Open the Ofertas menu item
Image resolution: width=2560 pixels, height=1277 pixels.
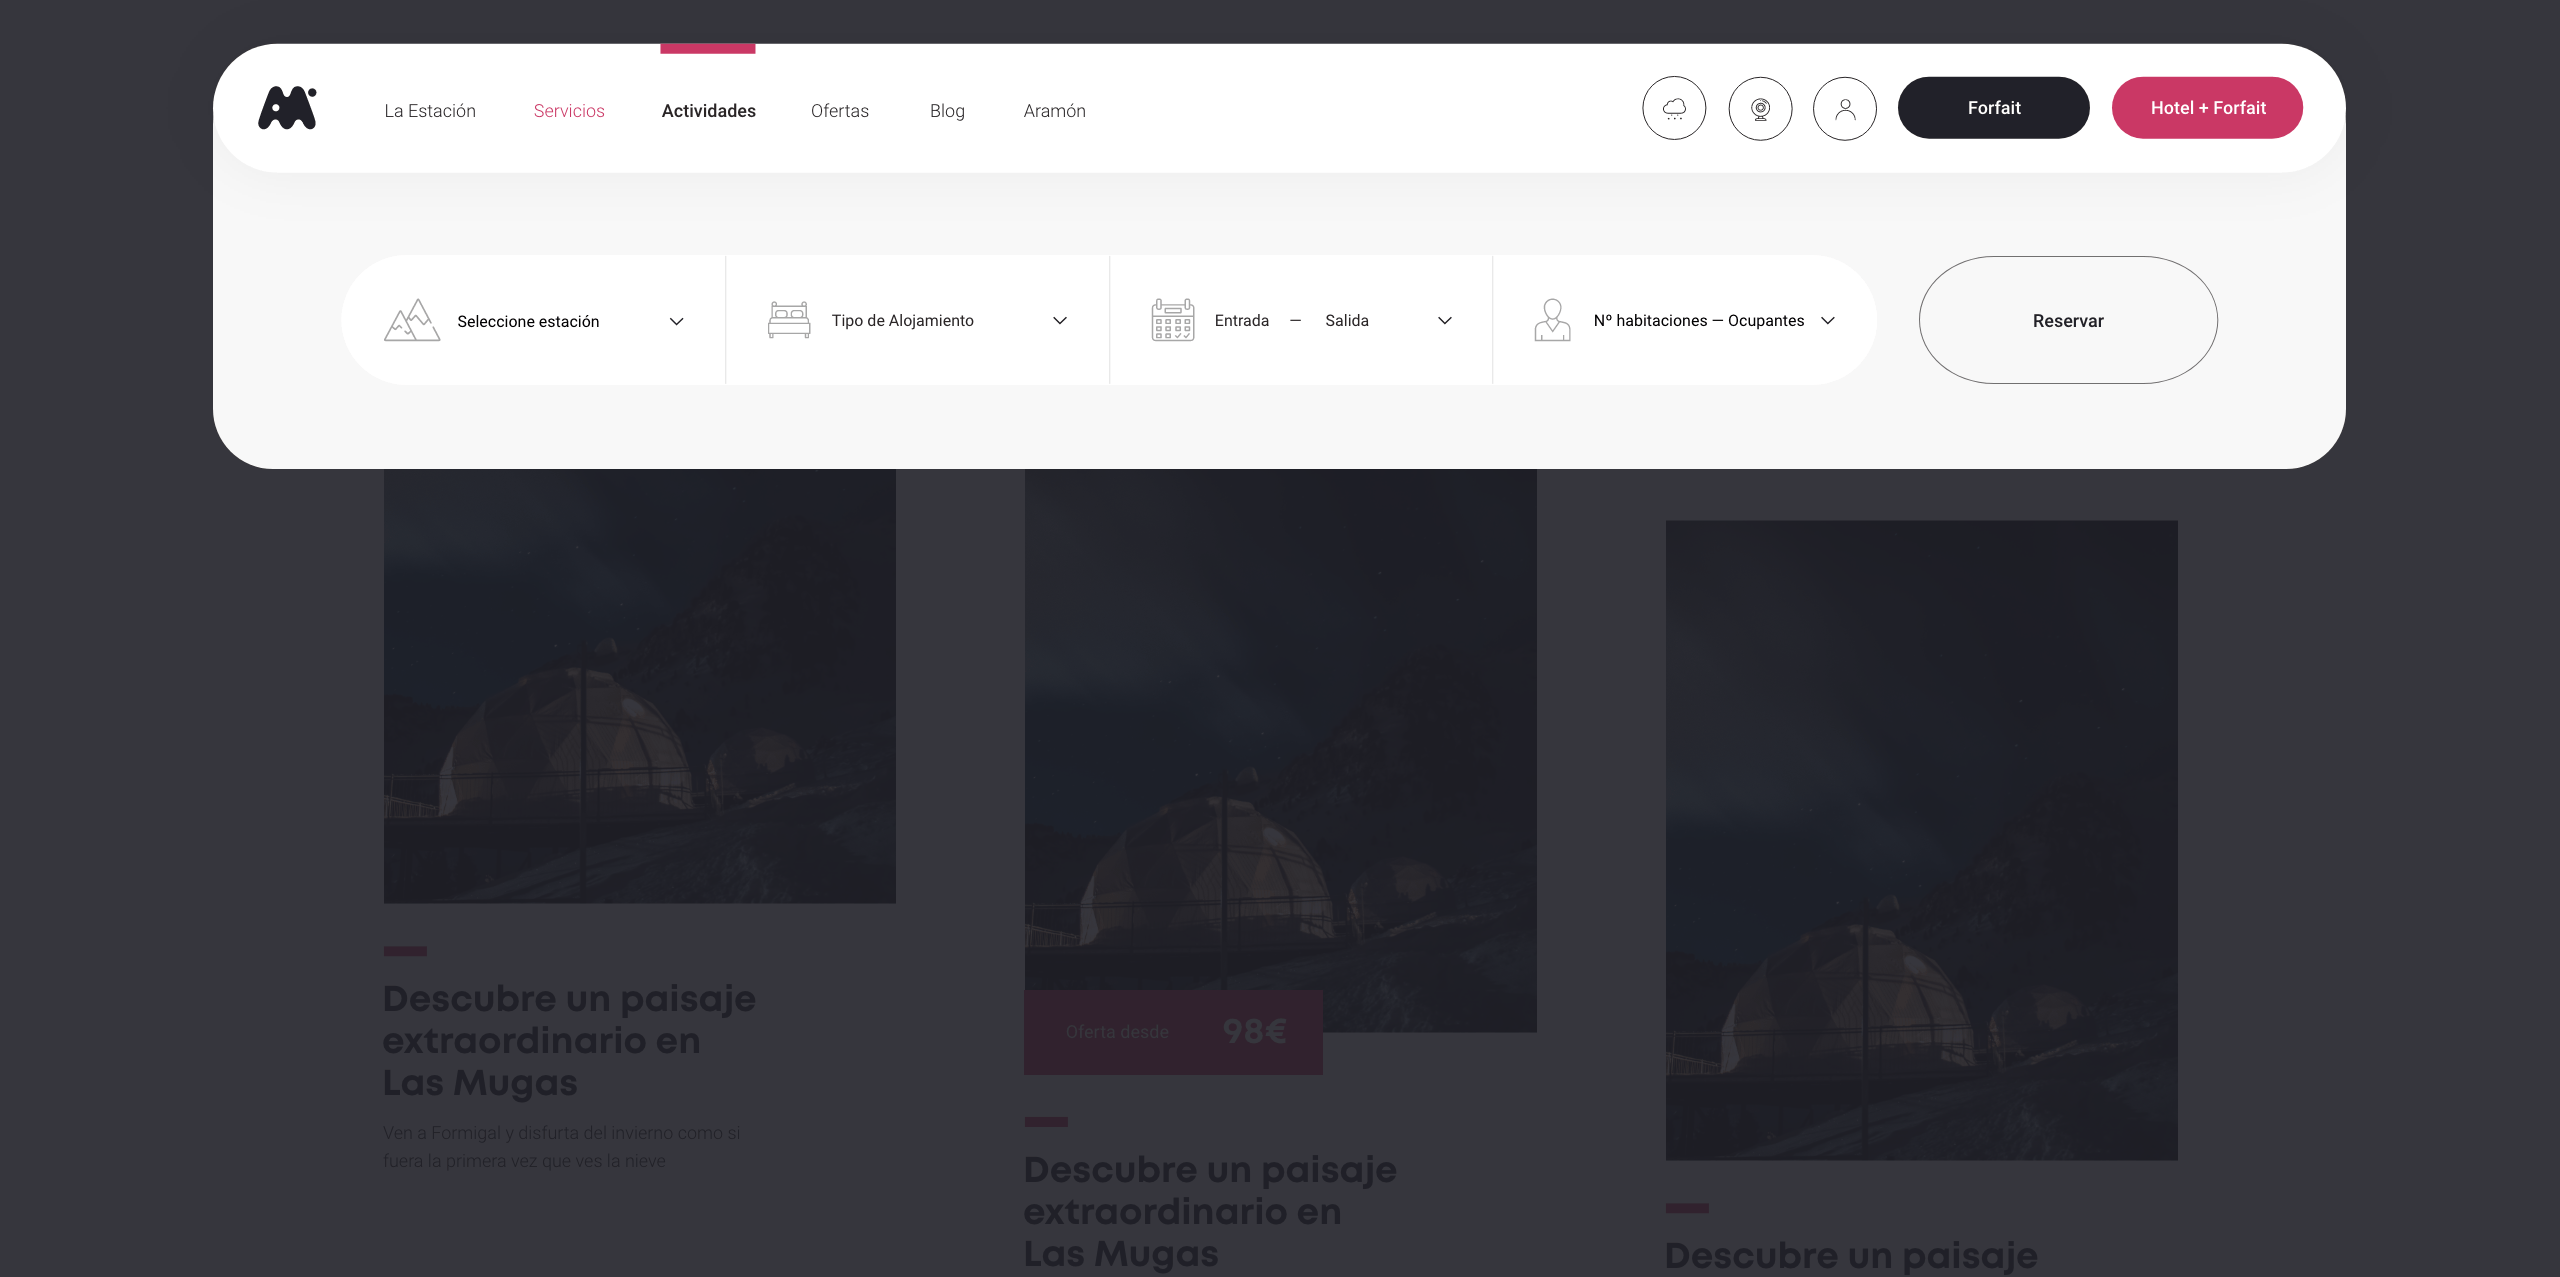(x=840, y=111)
